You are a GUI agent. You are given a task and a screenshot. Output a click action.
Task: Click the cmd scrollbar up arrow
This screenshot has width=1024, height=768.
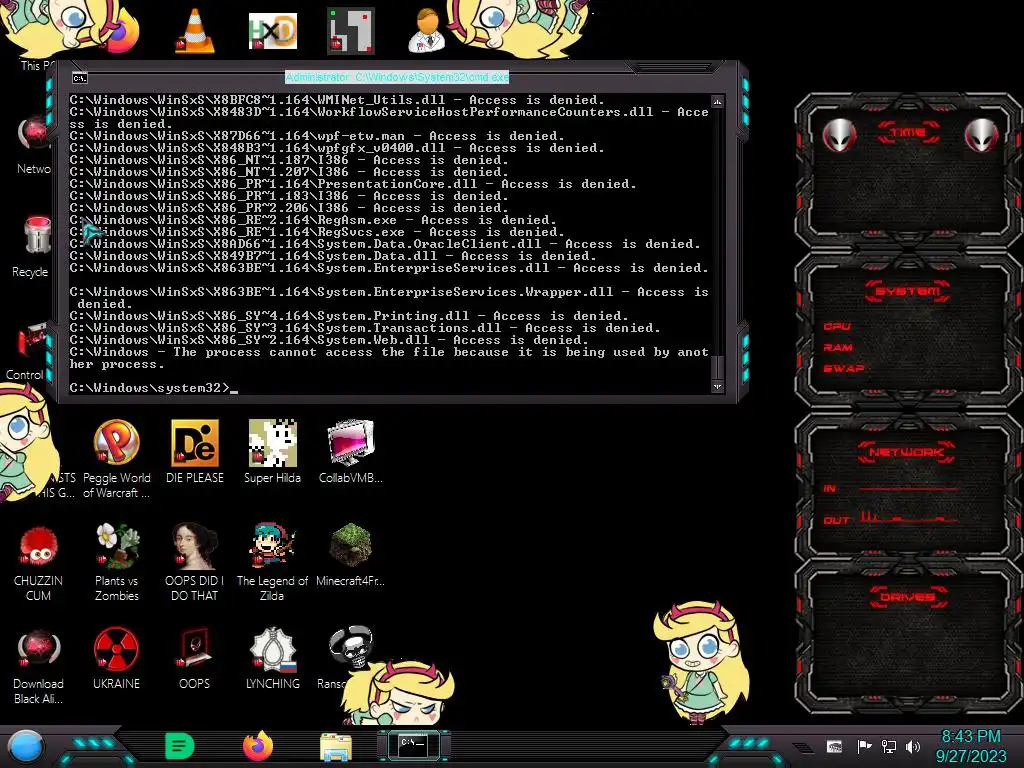(717, 102)
